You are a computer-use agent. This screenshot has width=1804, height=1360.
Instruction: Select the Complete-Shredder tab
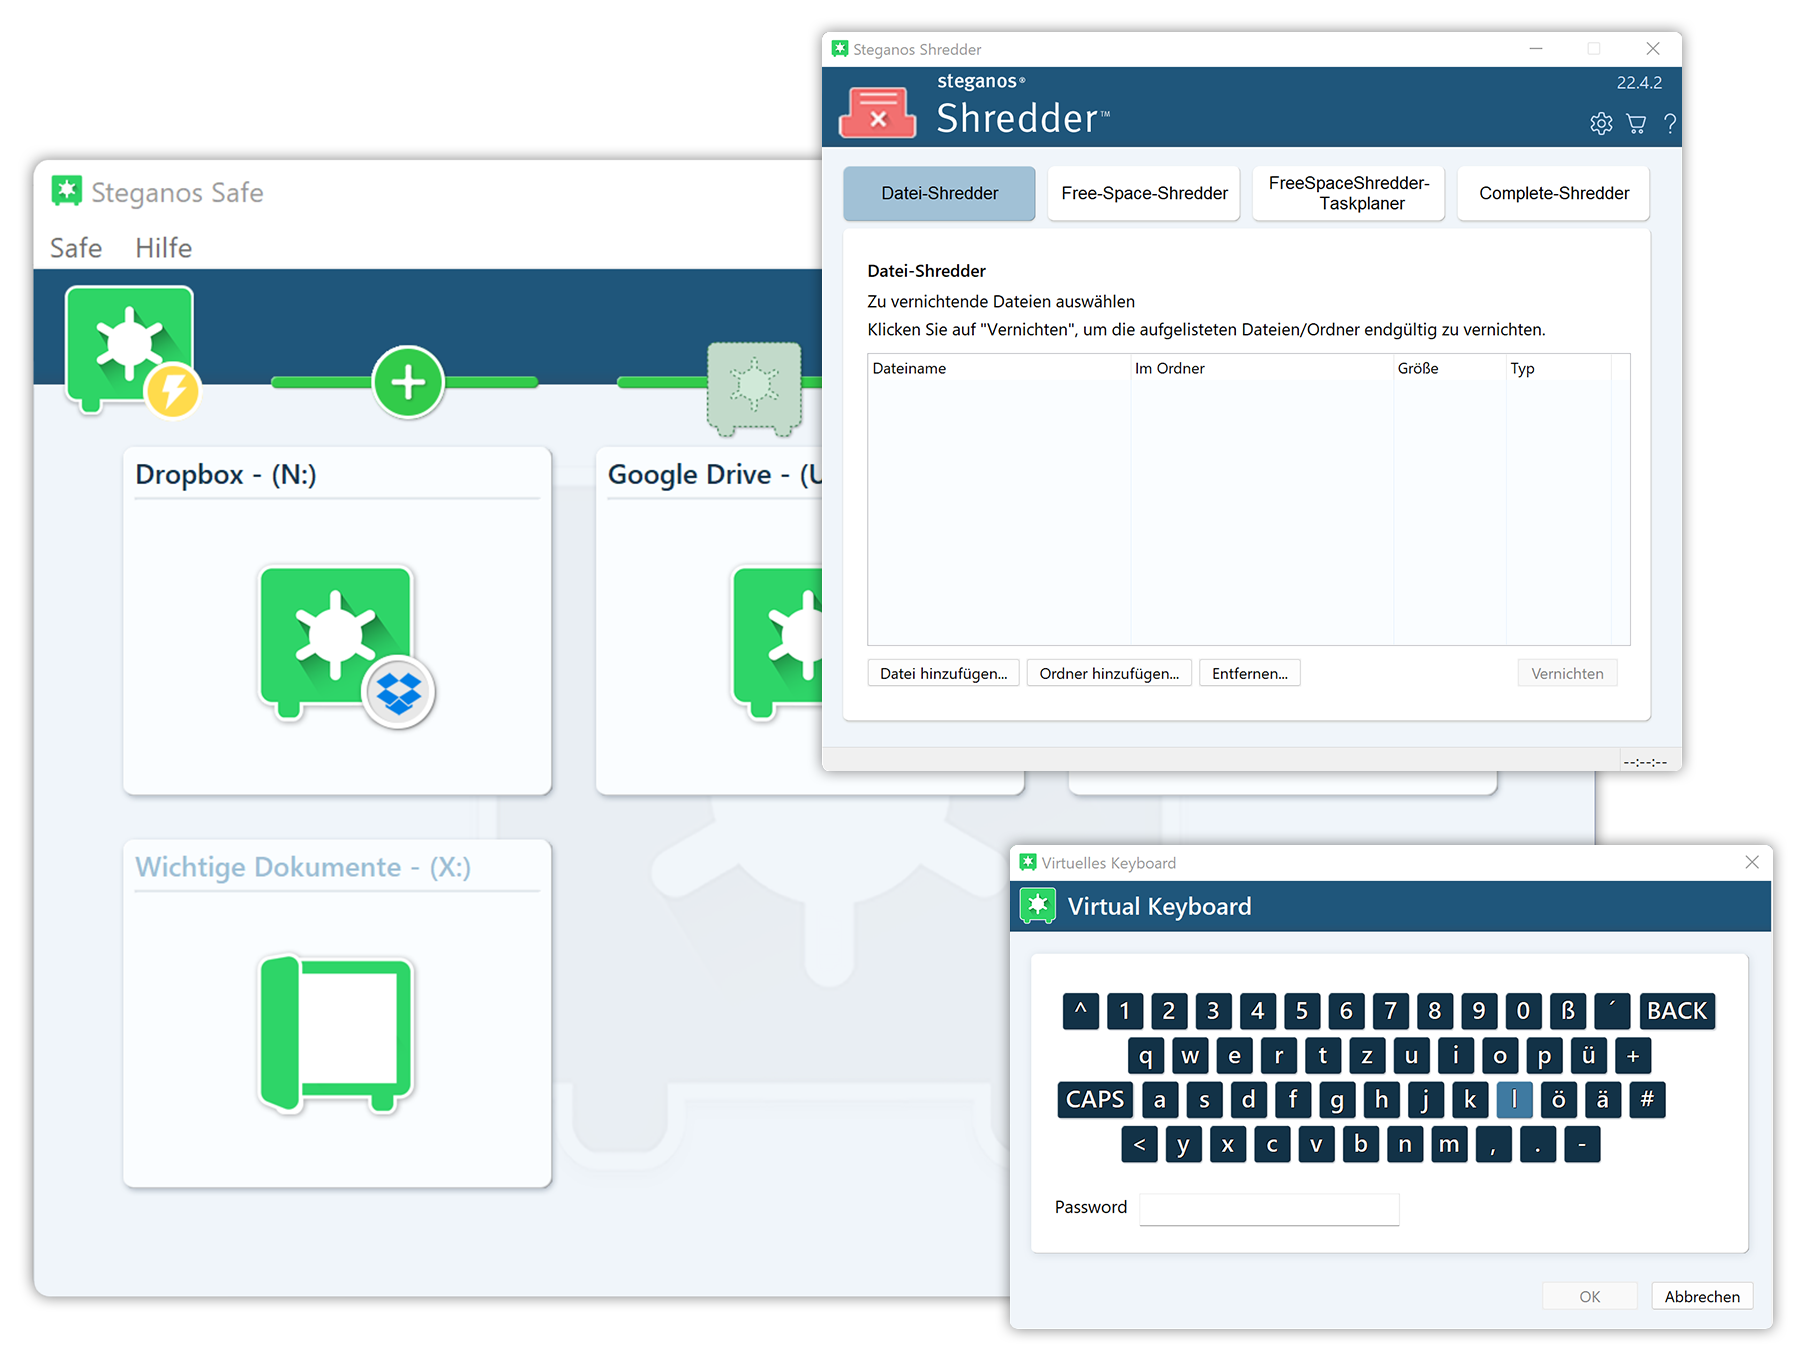click(1554, 193)
